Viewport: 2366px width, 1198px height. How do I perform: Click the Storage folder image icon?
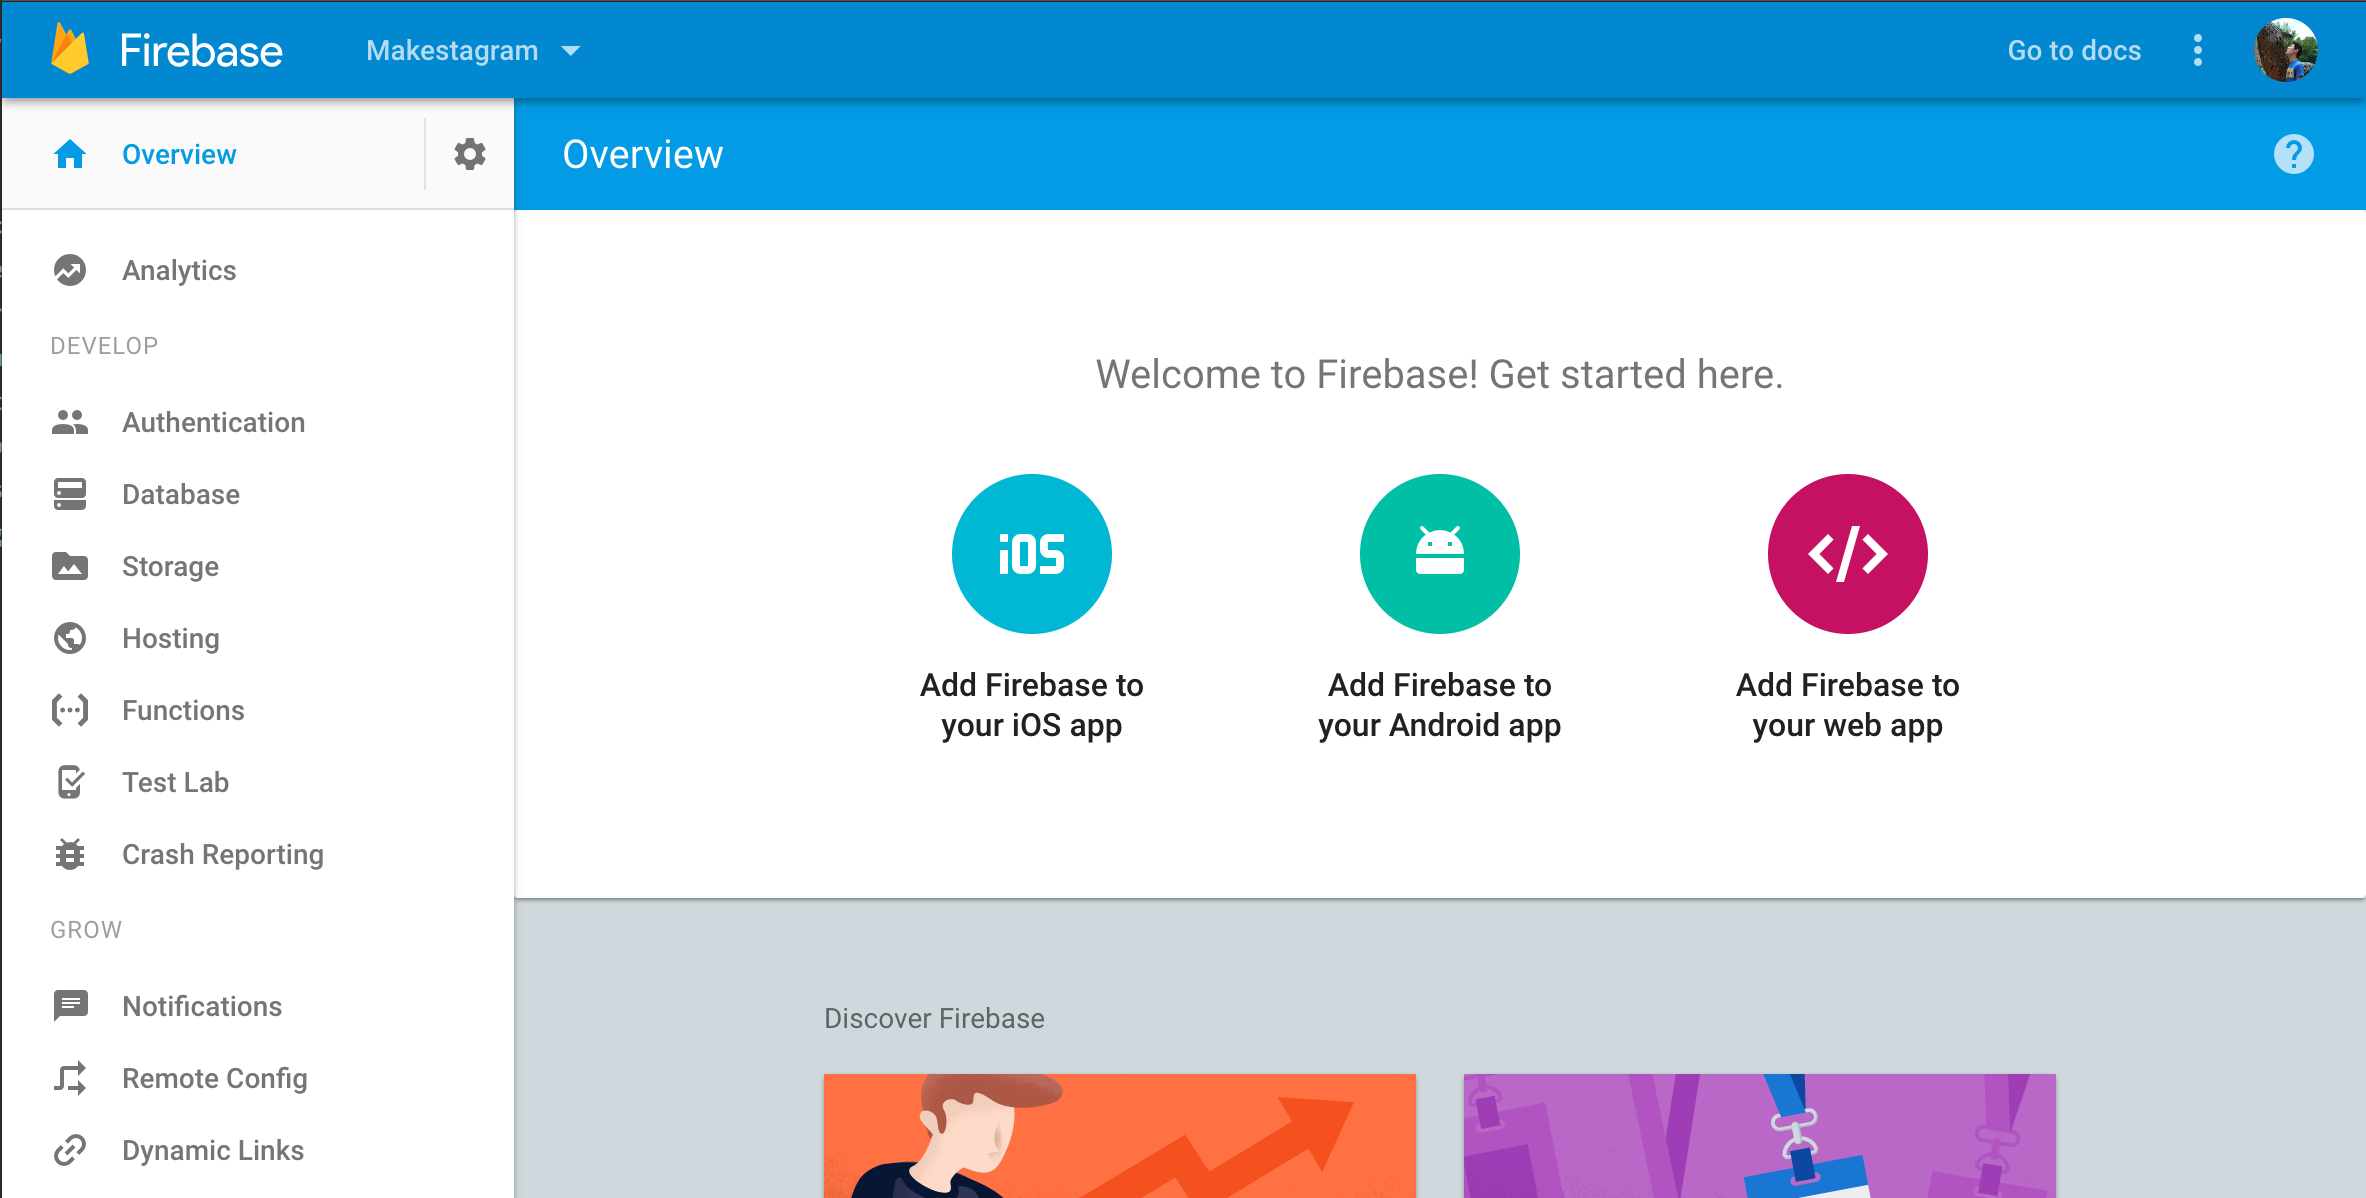pos(70,566)
